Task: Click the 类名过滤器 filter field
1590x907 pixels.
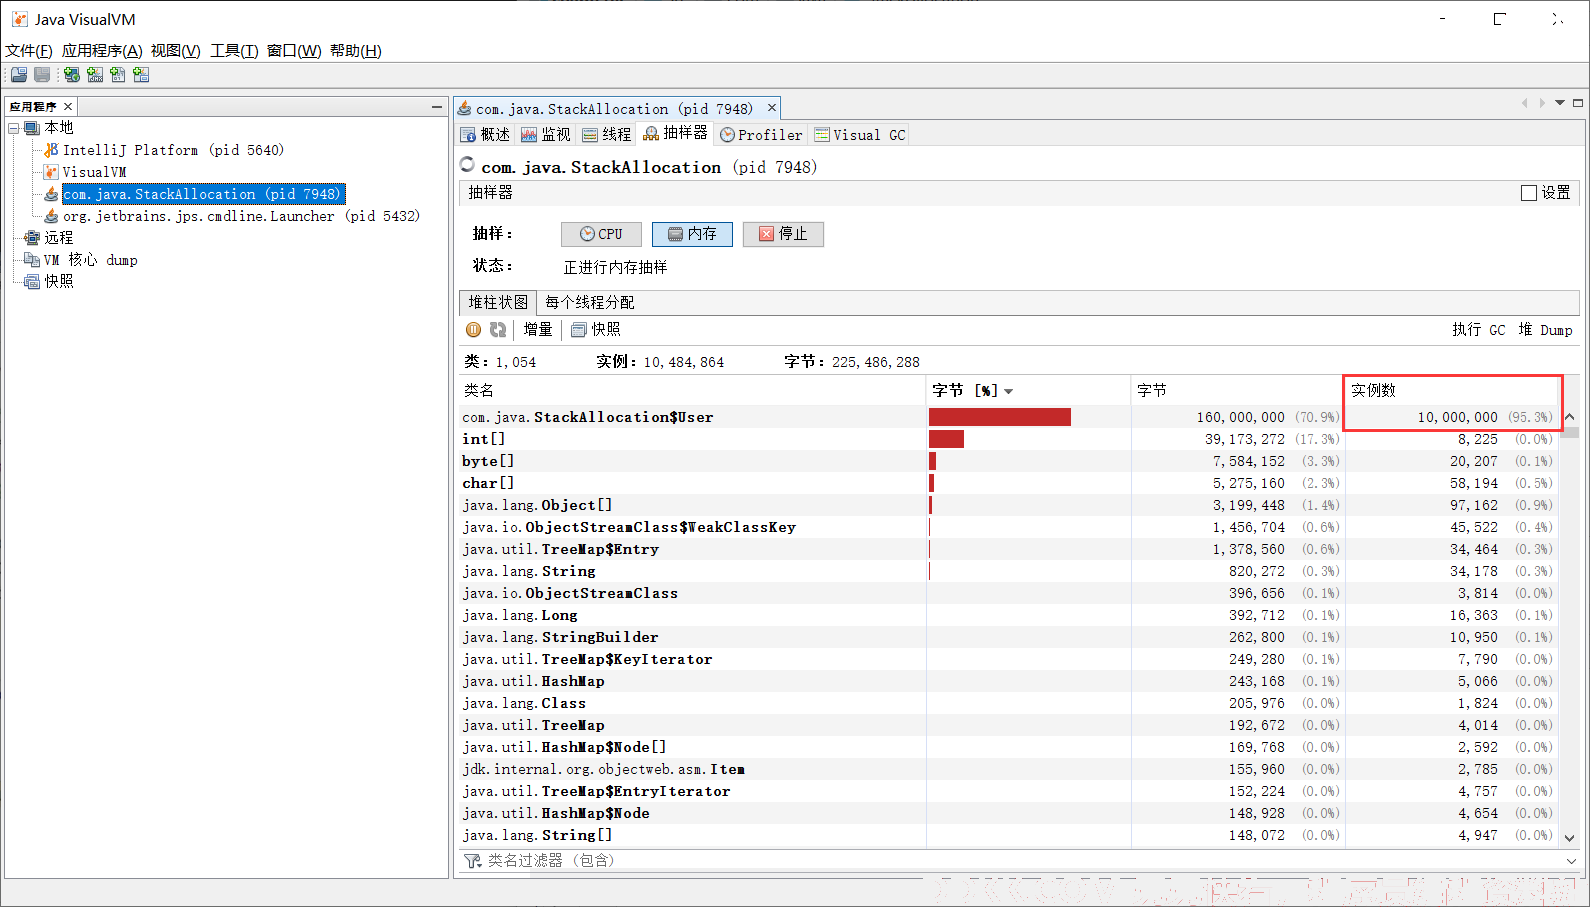Action: tap(1020, 861)
